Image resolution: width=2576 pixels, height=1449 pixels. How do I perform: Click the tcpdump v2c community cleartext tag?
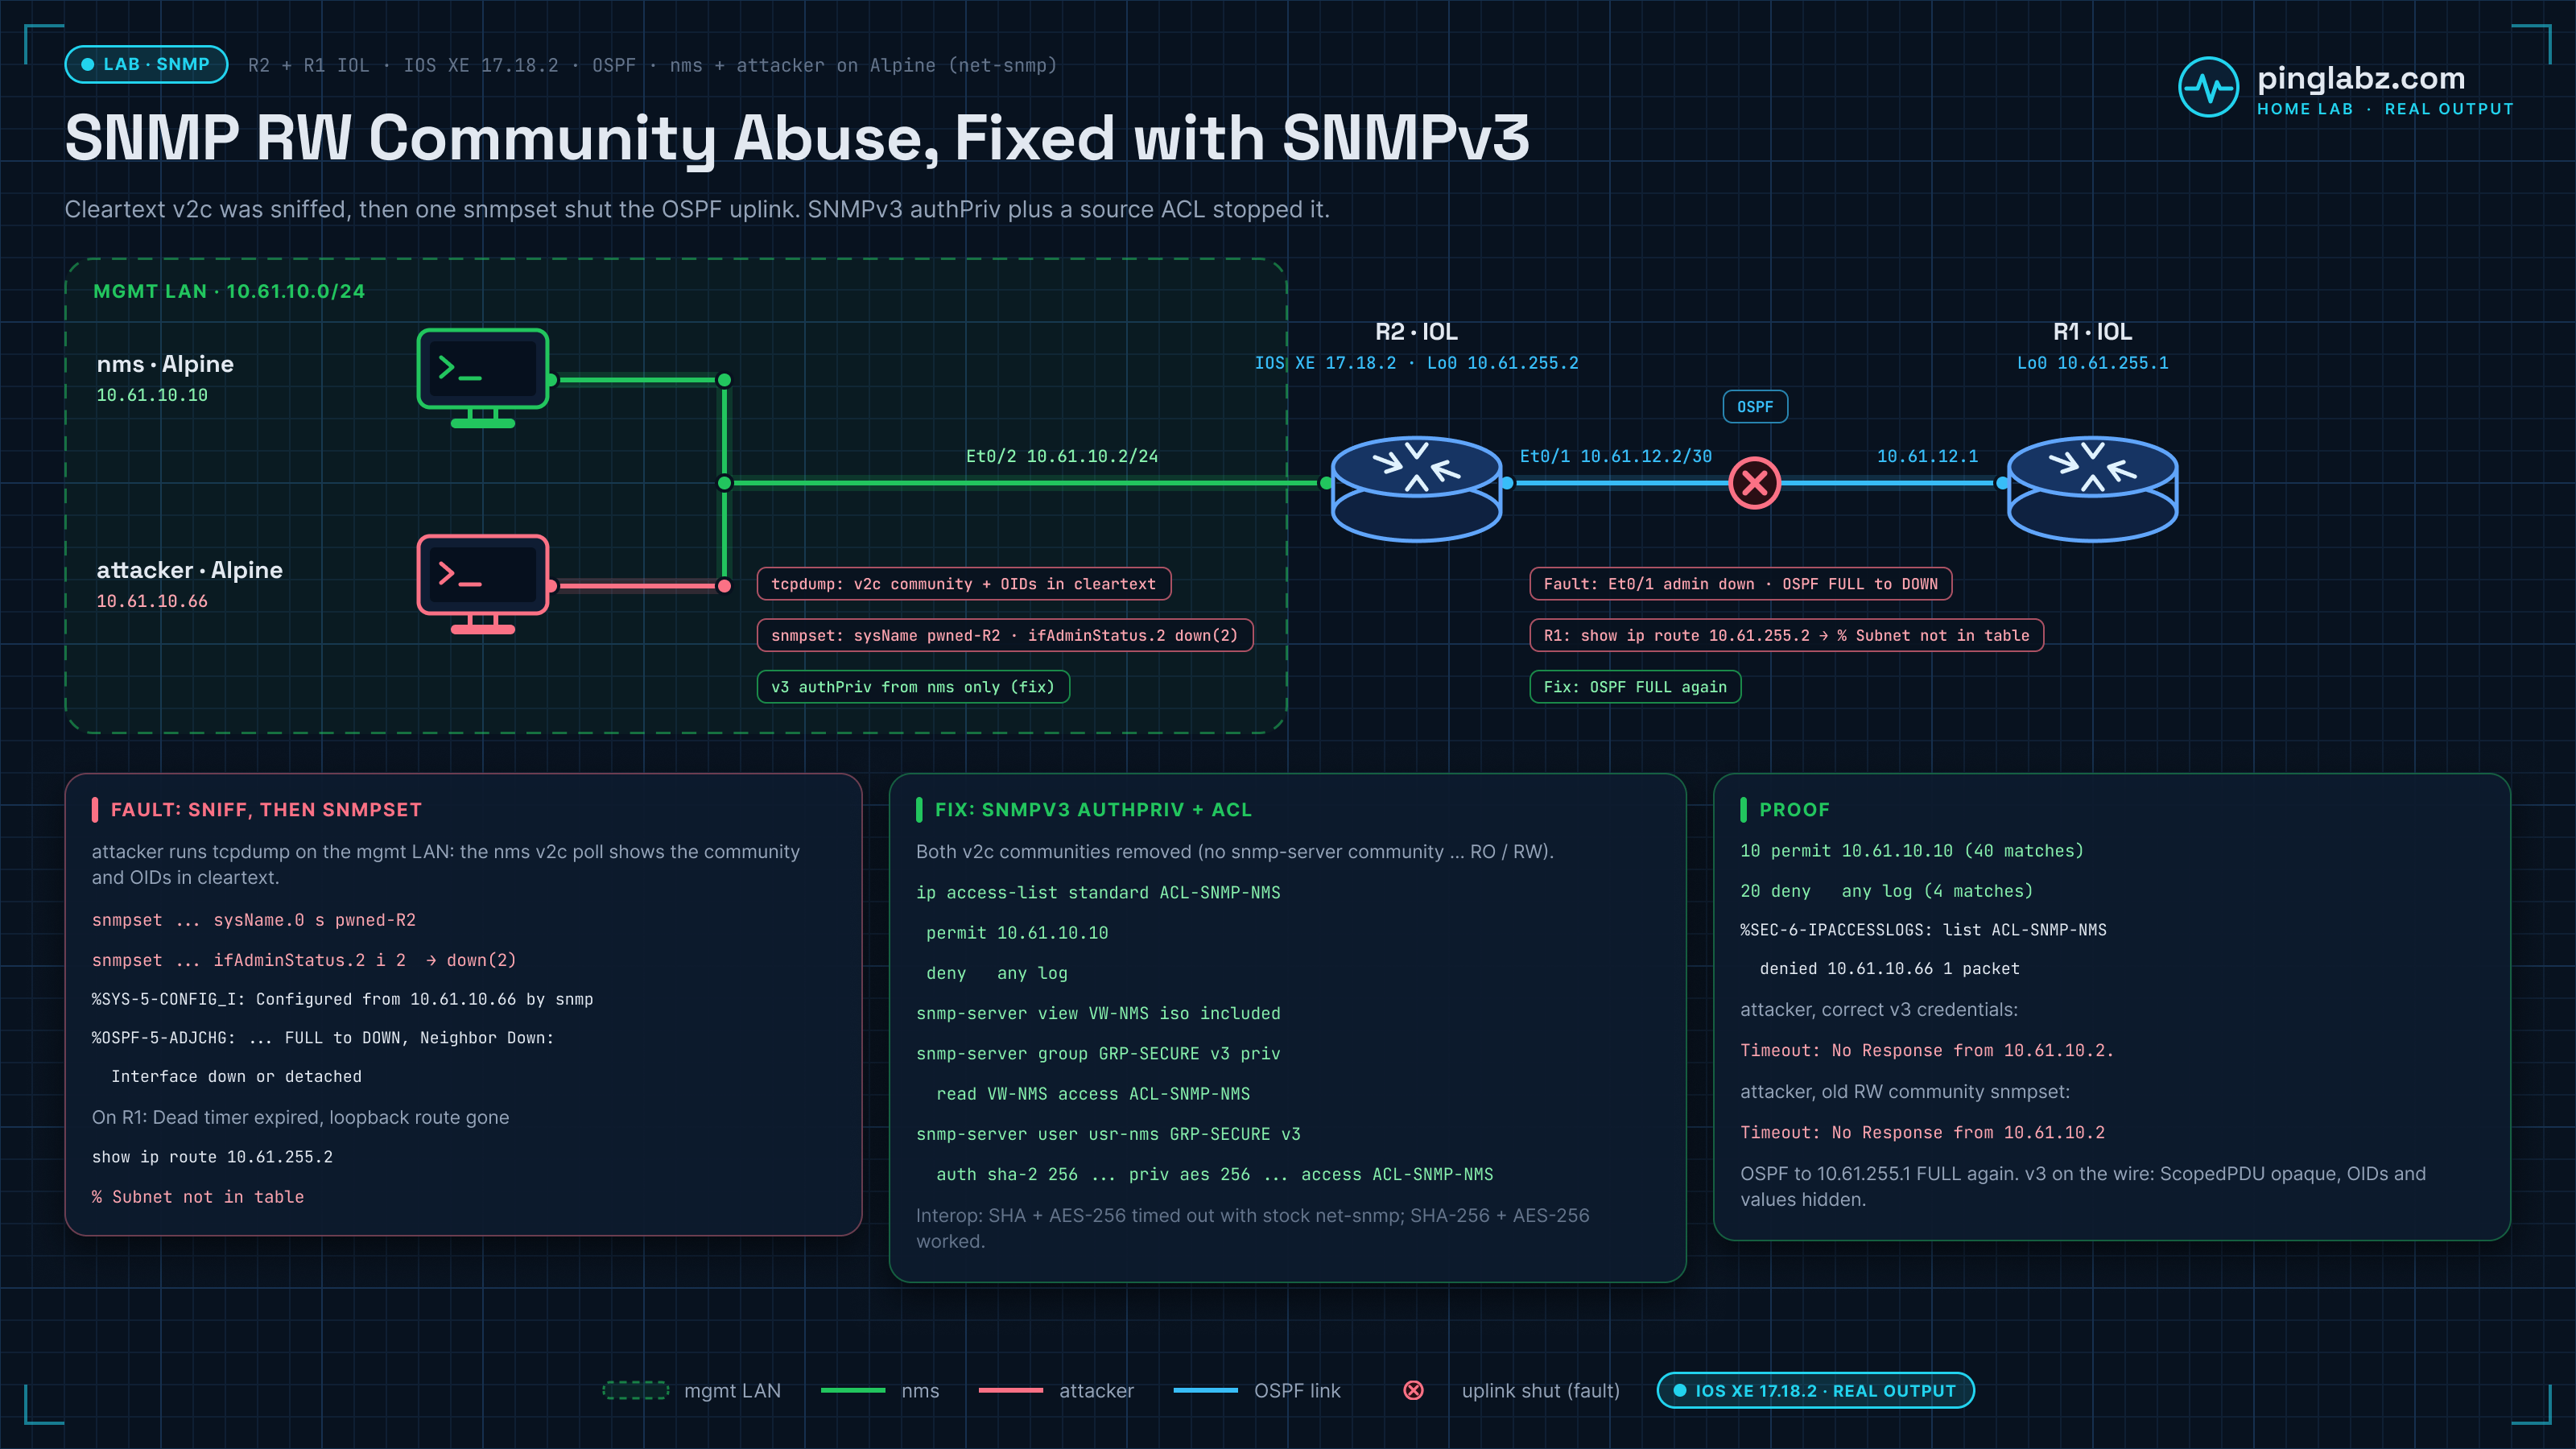[963, 584]
